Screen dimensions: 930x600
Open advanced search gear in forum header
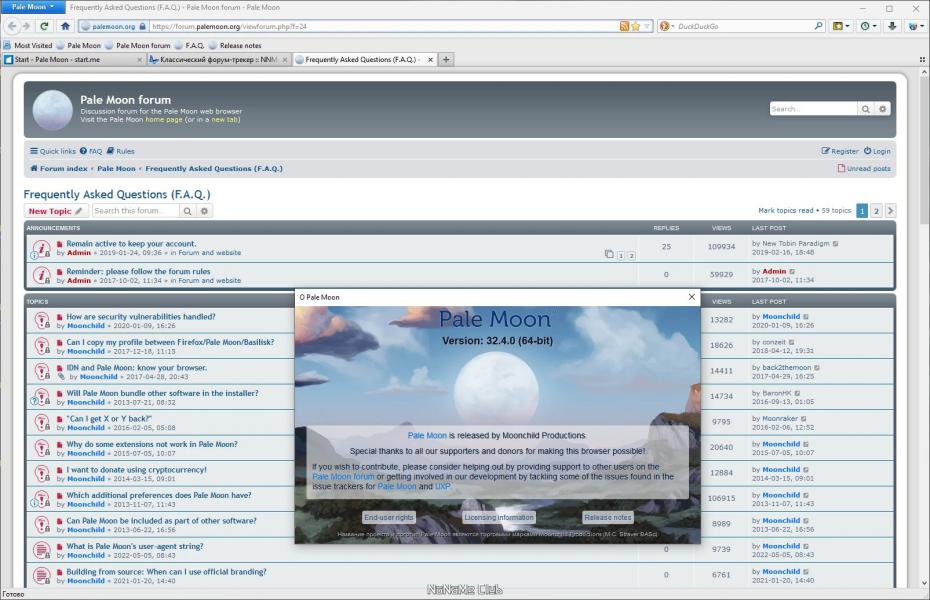point(883,109)
